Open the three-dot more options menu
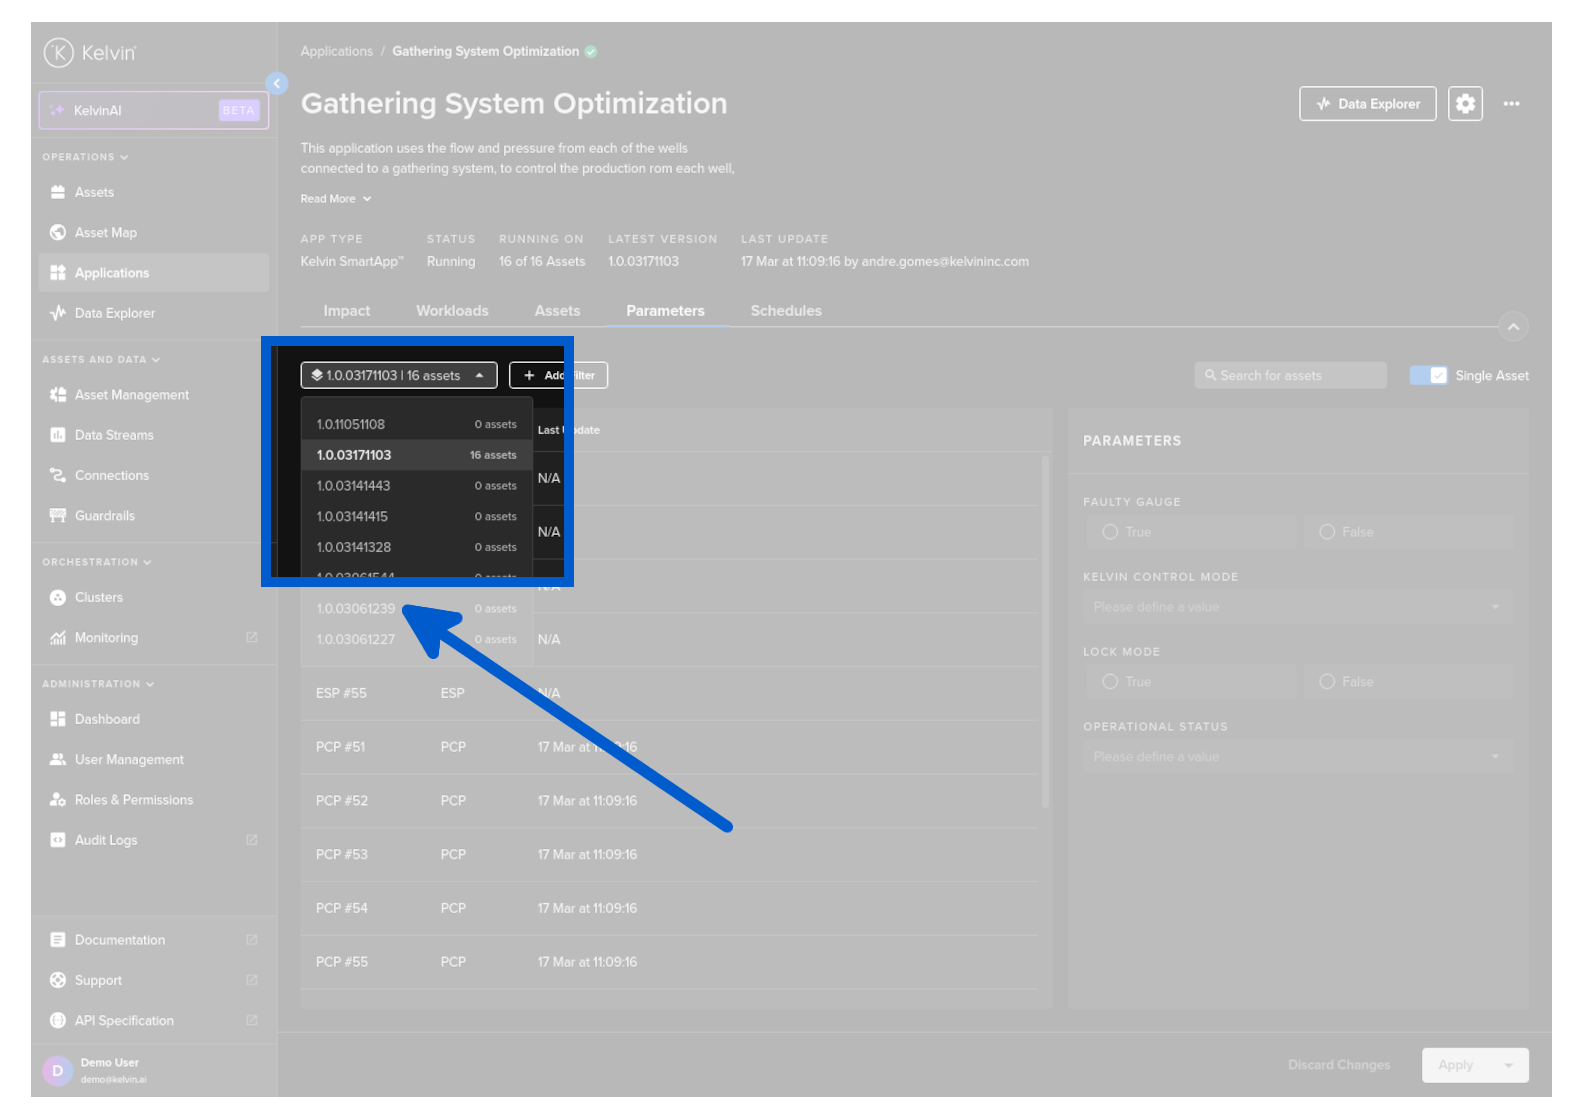This screenshot has width=1584, height=1120. [x=1511, y=104]
